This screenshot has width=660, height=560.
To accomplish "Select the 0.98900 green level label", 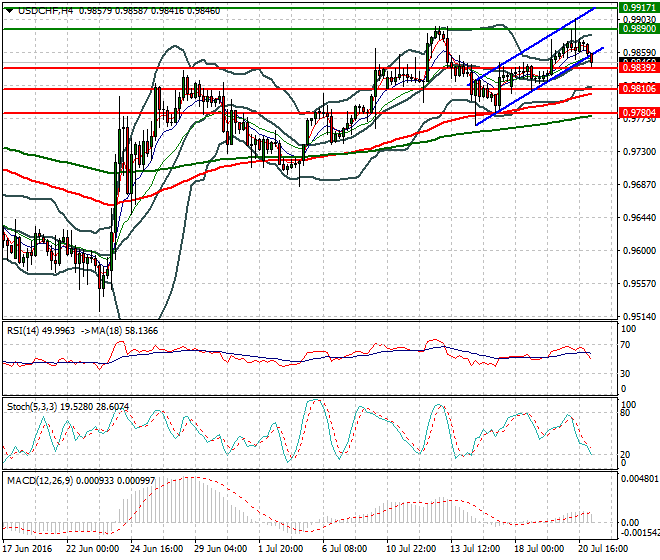I will click(x=639, y=29).
